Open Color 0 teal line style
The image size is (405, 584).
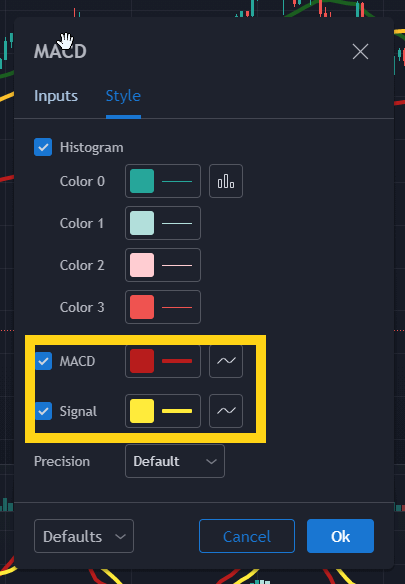point(177,181)
